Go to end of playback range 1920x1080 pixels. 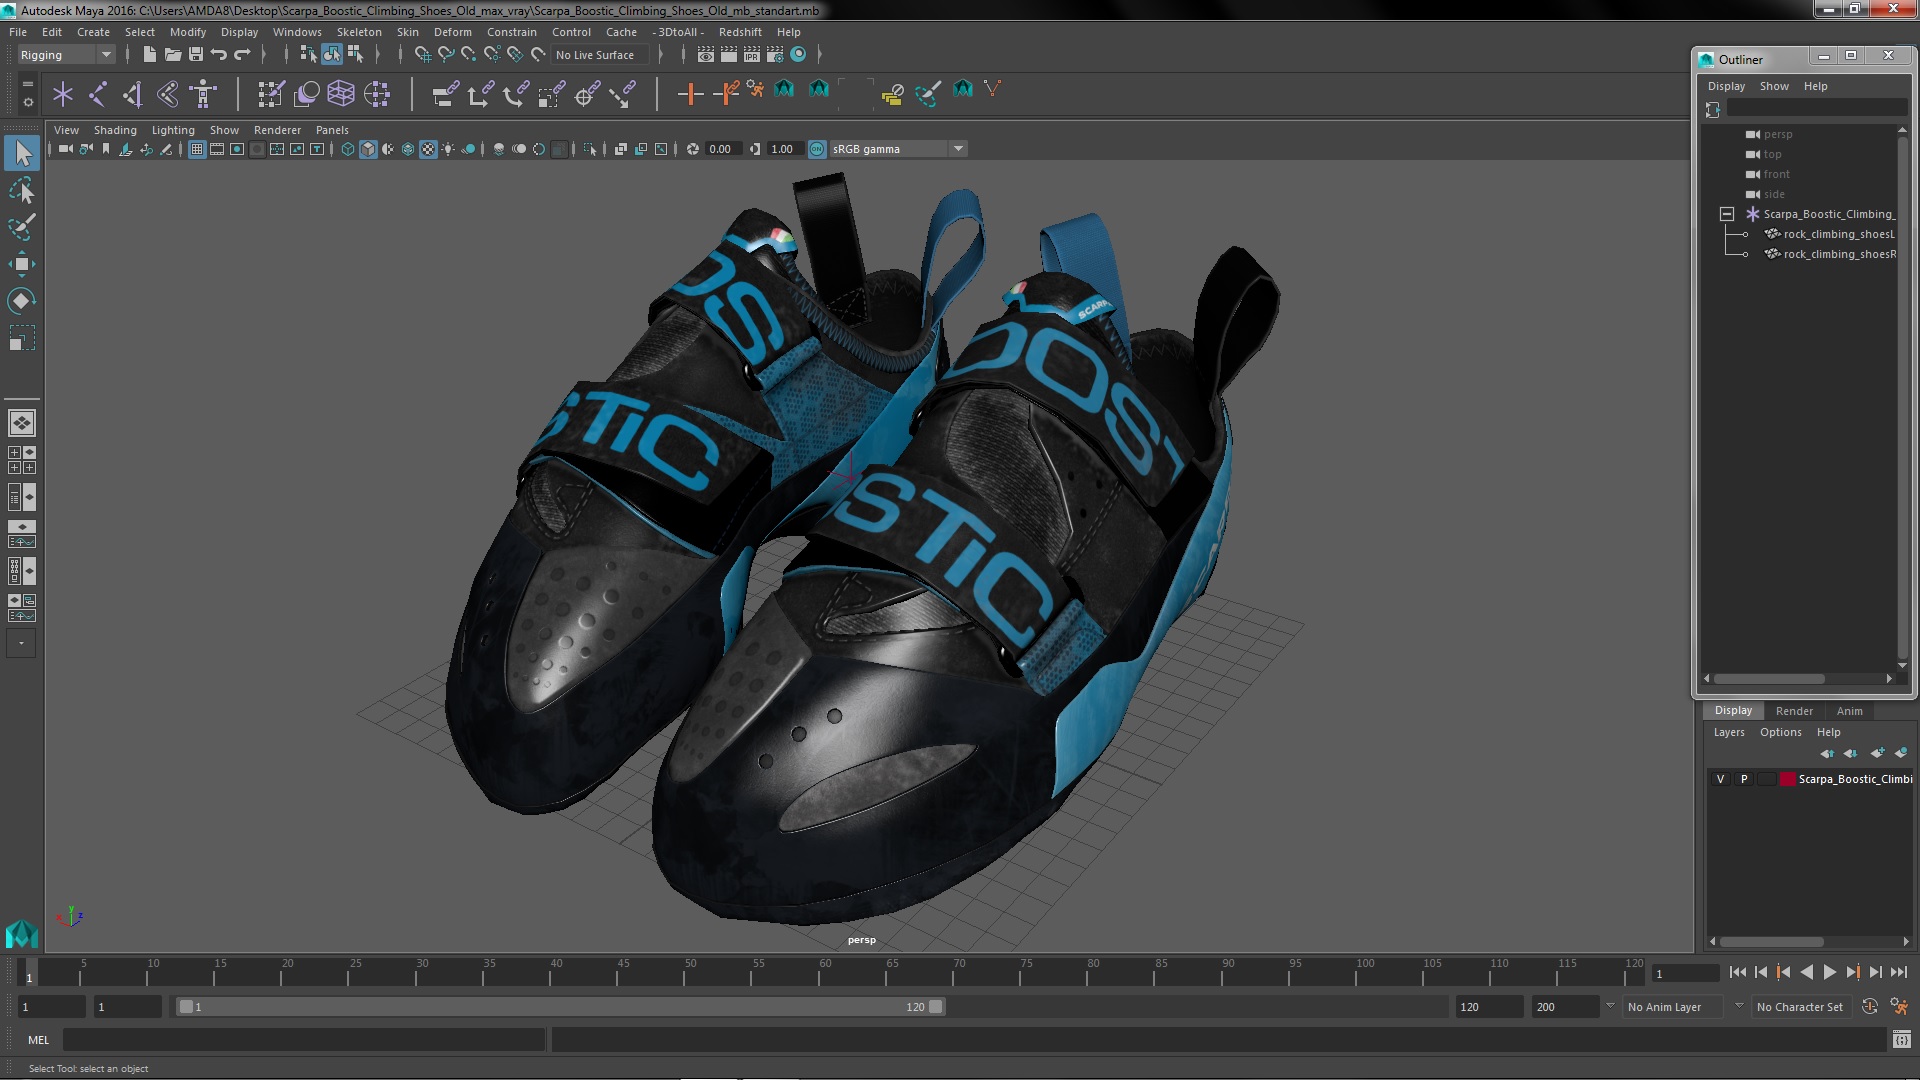1899,972
